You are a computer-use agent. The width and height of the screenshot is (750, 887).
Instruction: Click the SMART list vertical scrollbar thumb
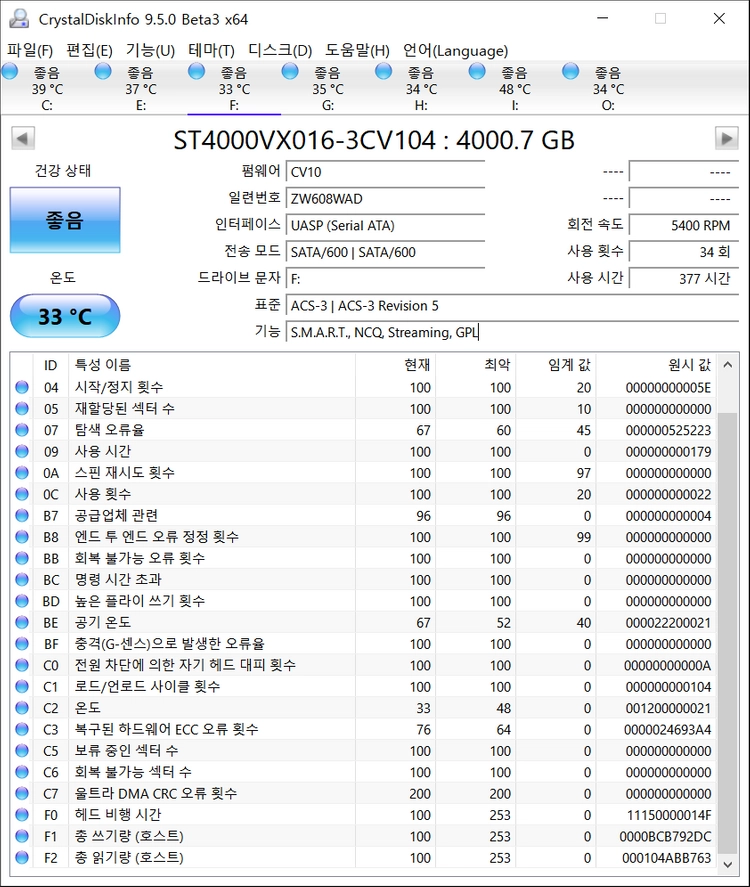point(727,634)
